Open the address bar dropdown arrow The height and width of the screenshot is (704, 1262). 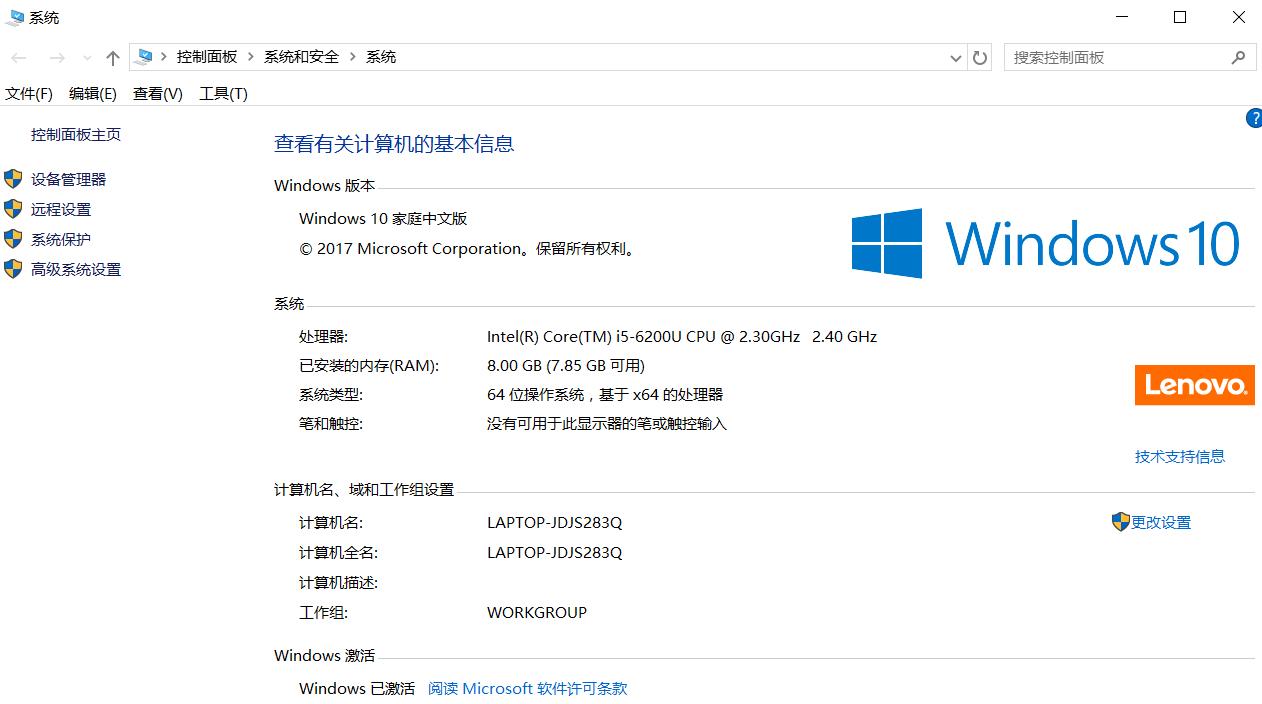click(x=955, y=57)
